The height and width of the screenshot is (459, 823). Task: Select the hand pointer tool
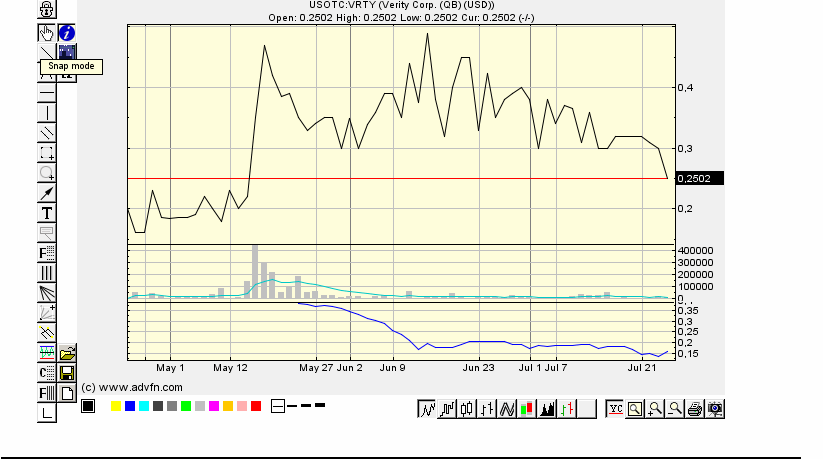46,33
